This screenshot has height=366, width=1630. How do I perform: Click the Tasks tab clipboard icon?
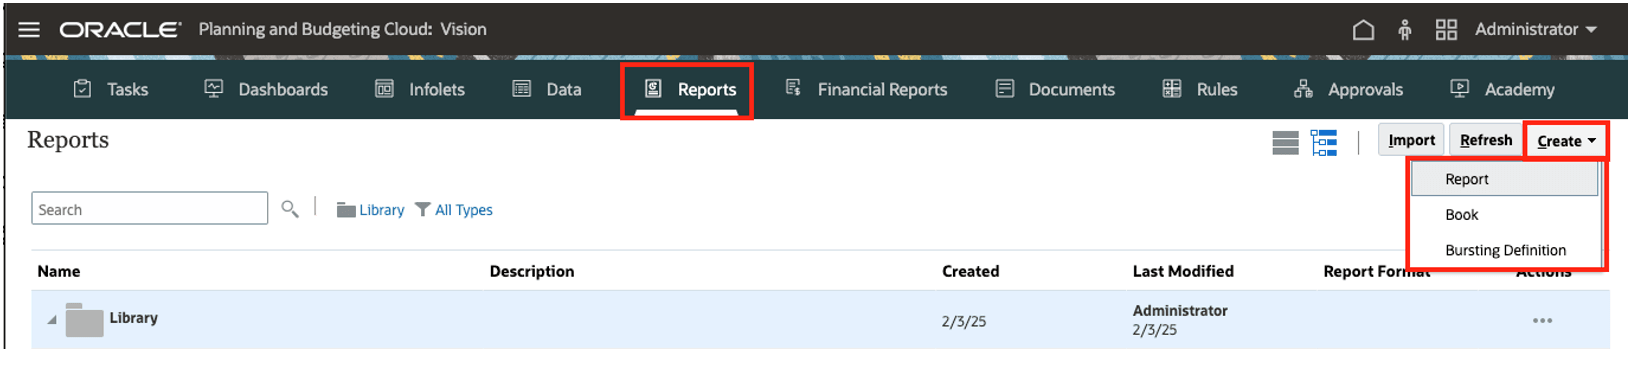pos(82,88)
